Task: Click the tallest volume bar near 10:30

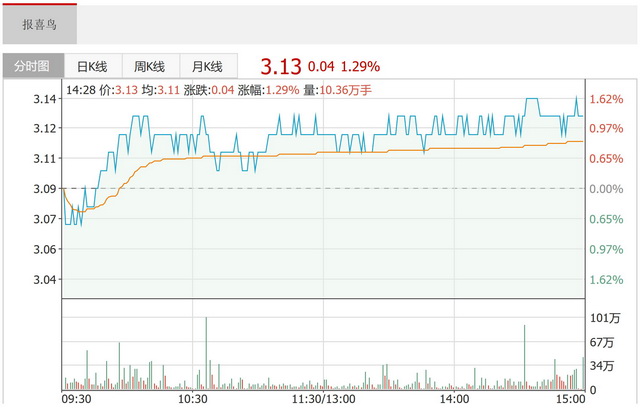Action: click(x=206, y=350)
